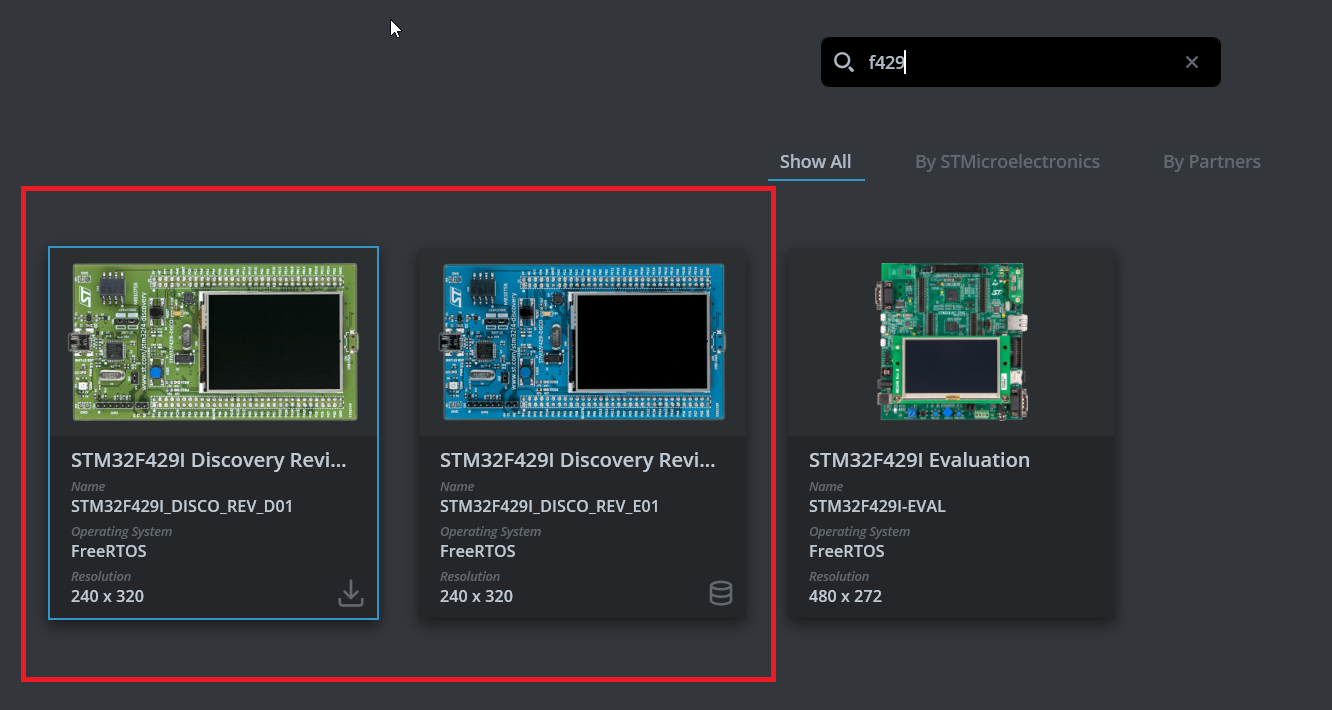This screenshot has width=1332, height=710.
Task: Select the STM32F429I Evaluation board image
Action: pyautogui.click(x=951, y=340)
